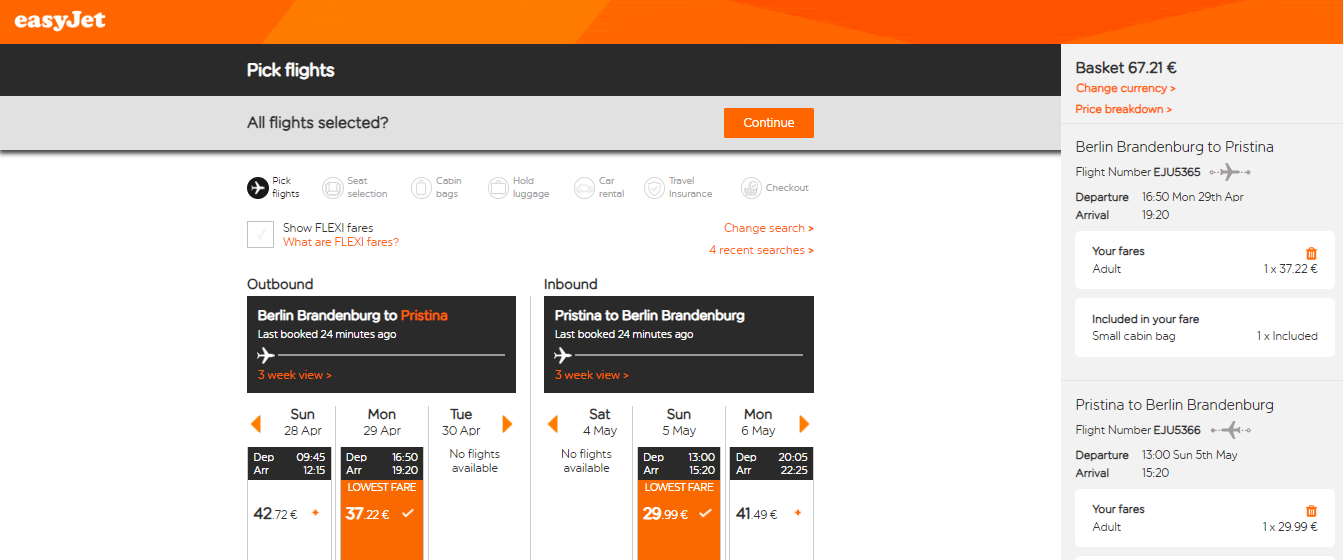The width and height of the screenshot is (1343, 560).
Task: Enable the Show FLEXI fares checkbox
Action: point(260,234)
